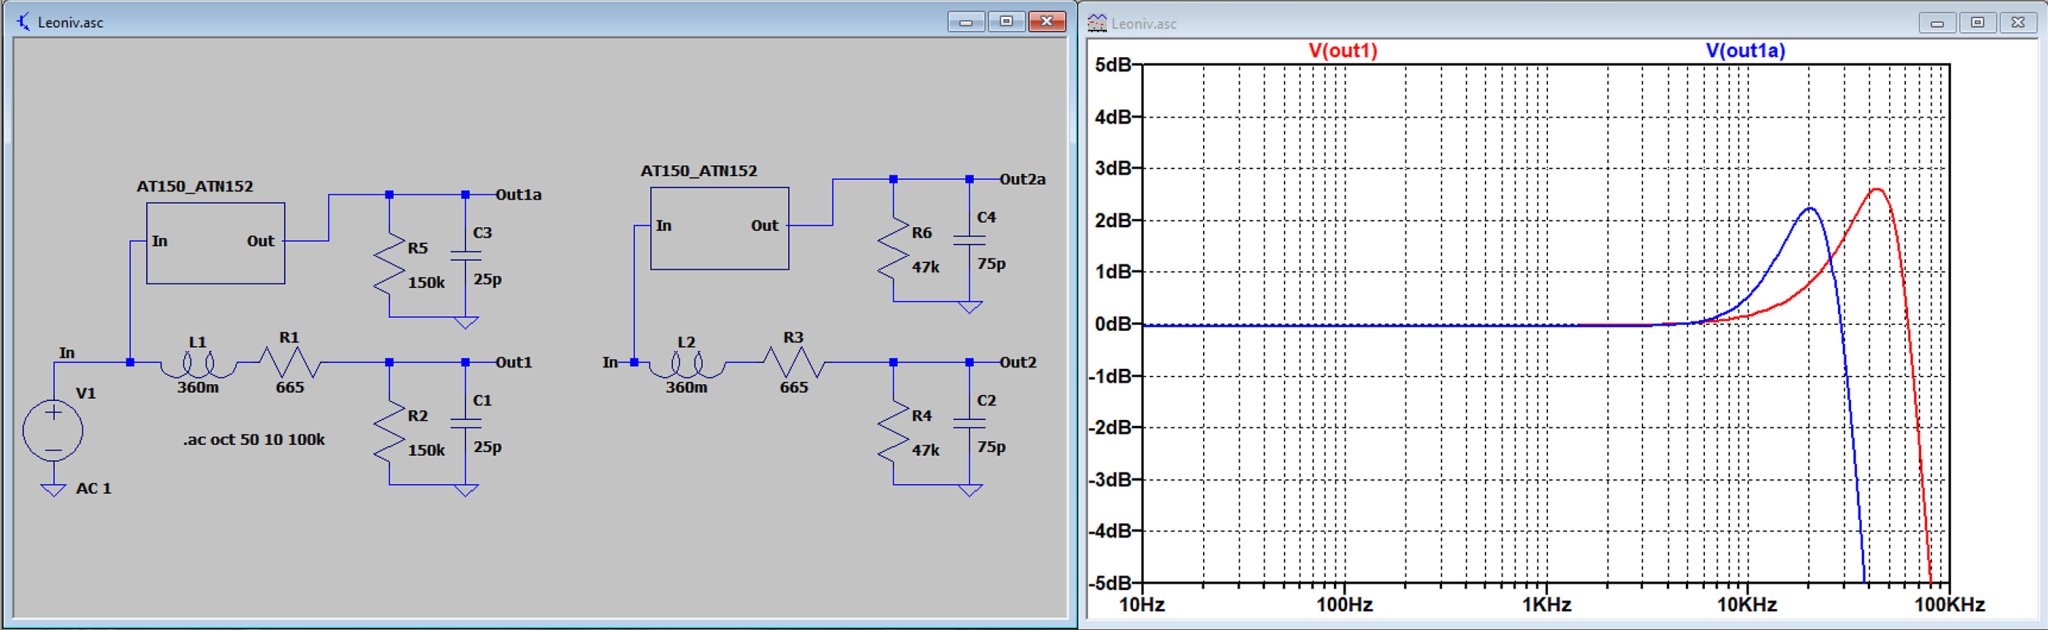Click the schematic window's LTspice title icon
Image resolution: width=2048 pixels, height=630 pixels.
point(23,21)
